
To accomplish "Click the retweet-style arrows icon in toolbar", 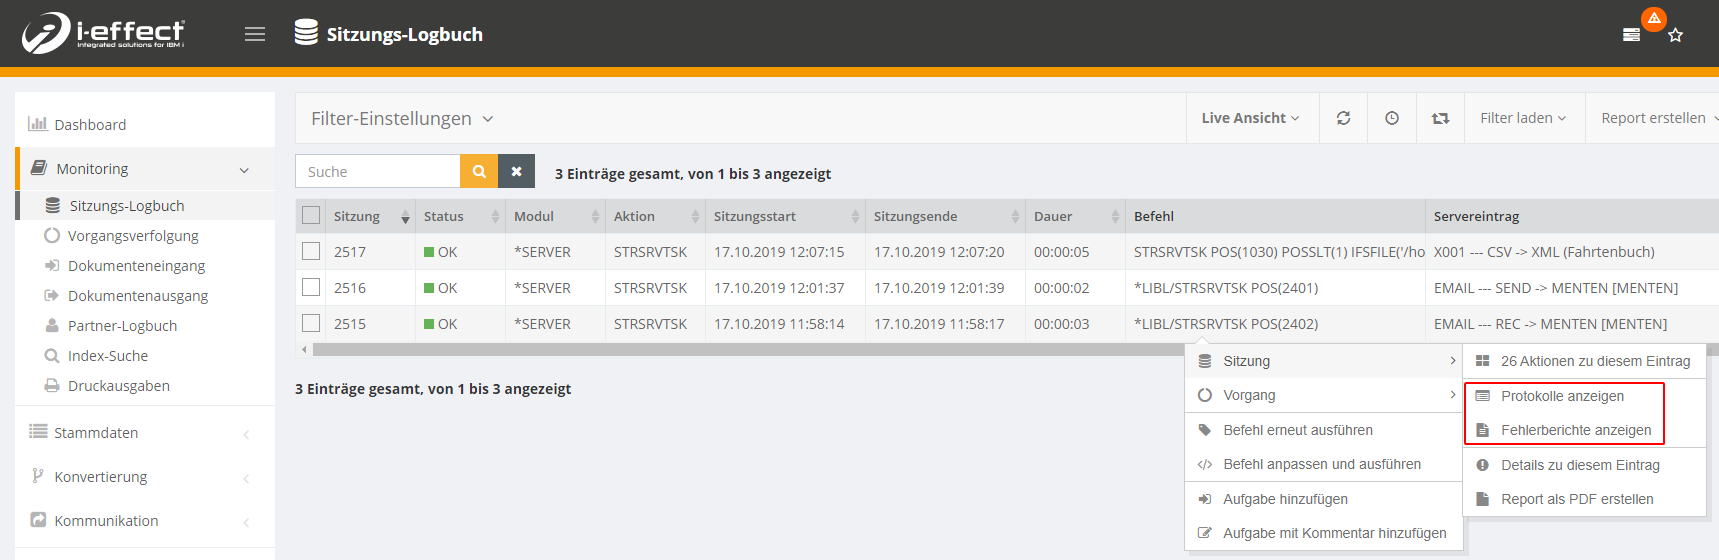I will click(1440, 118).
